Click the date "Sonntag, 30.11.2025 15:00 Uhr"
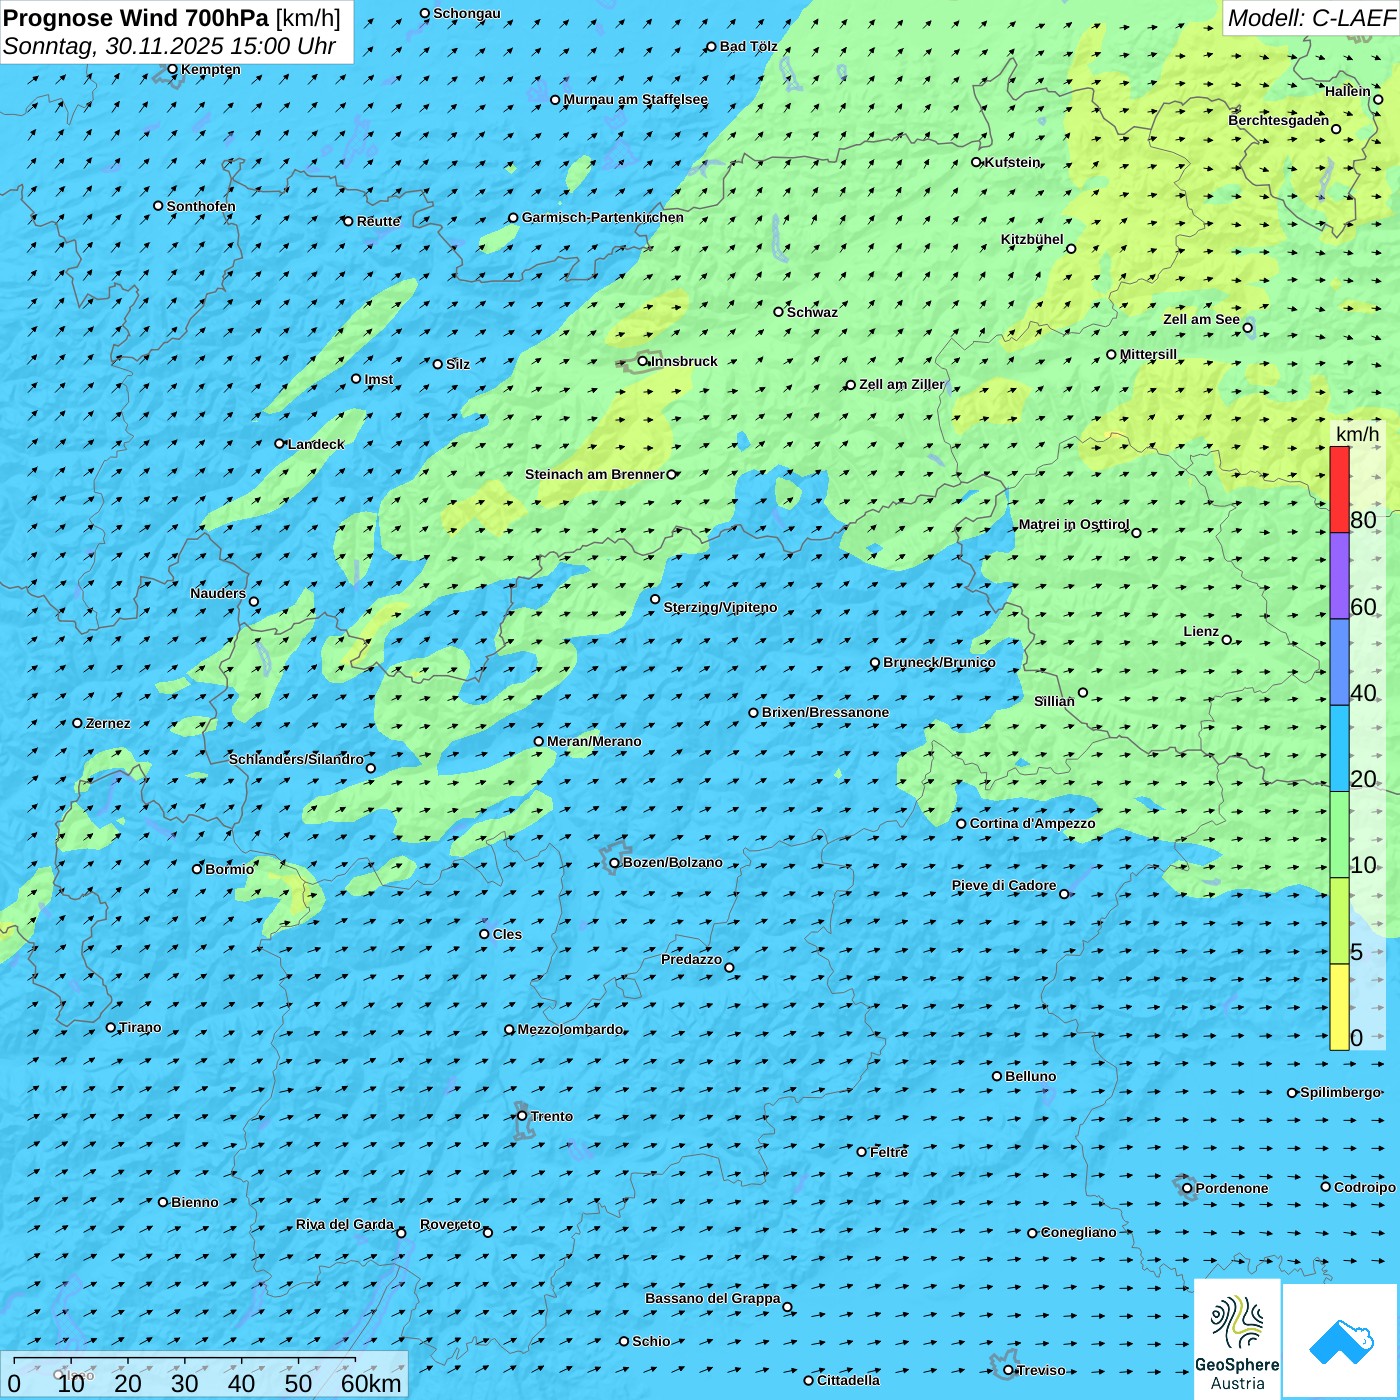 pyautogui.click(x=170, y=46)
